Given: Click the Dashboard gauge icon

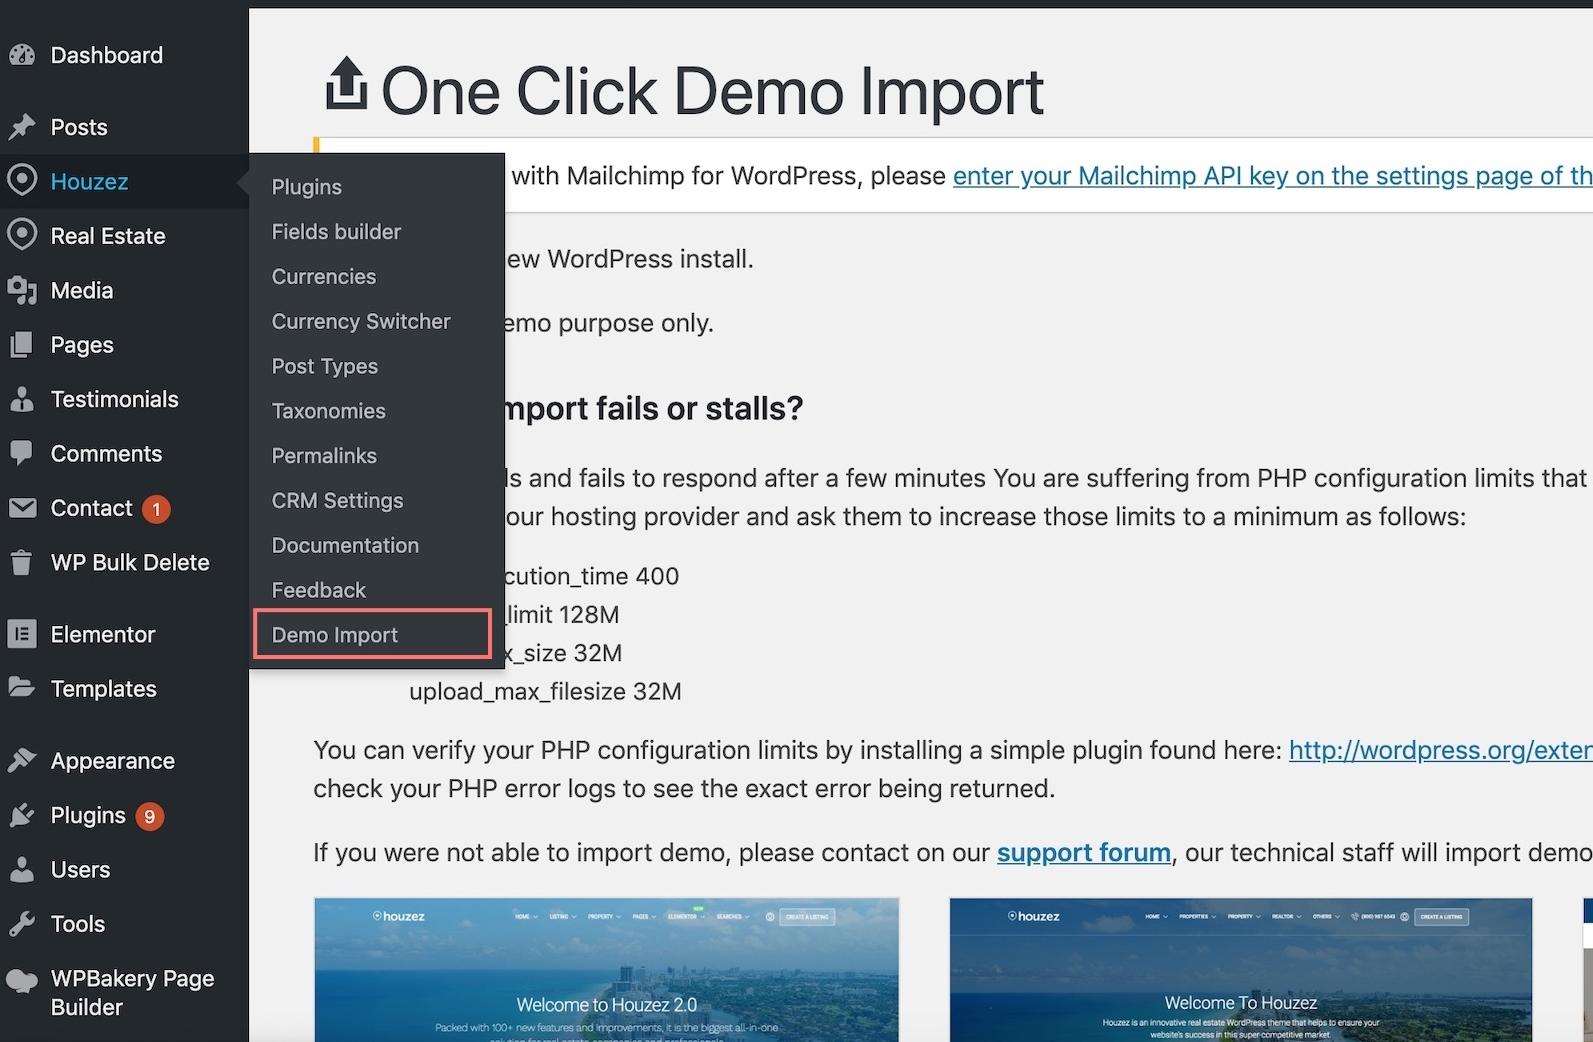Looking at the screenshot, I should [x=22, y=55].
